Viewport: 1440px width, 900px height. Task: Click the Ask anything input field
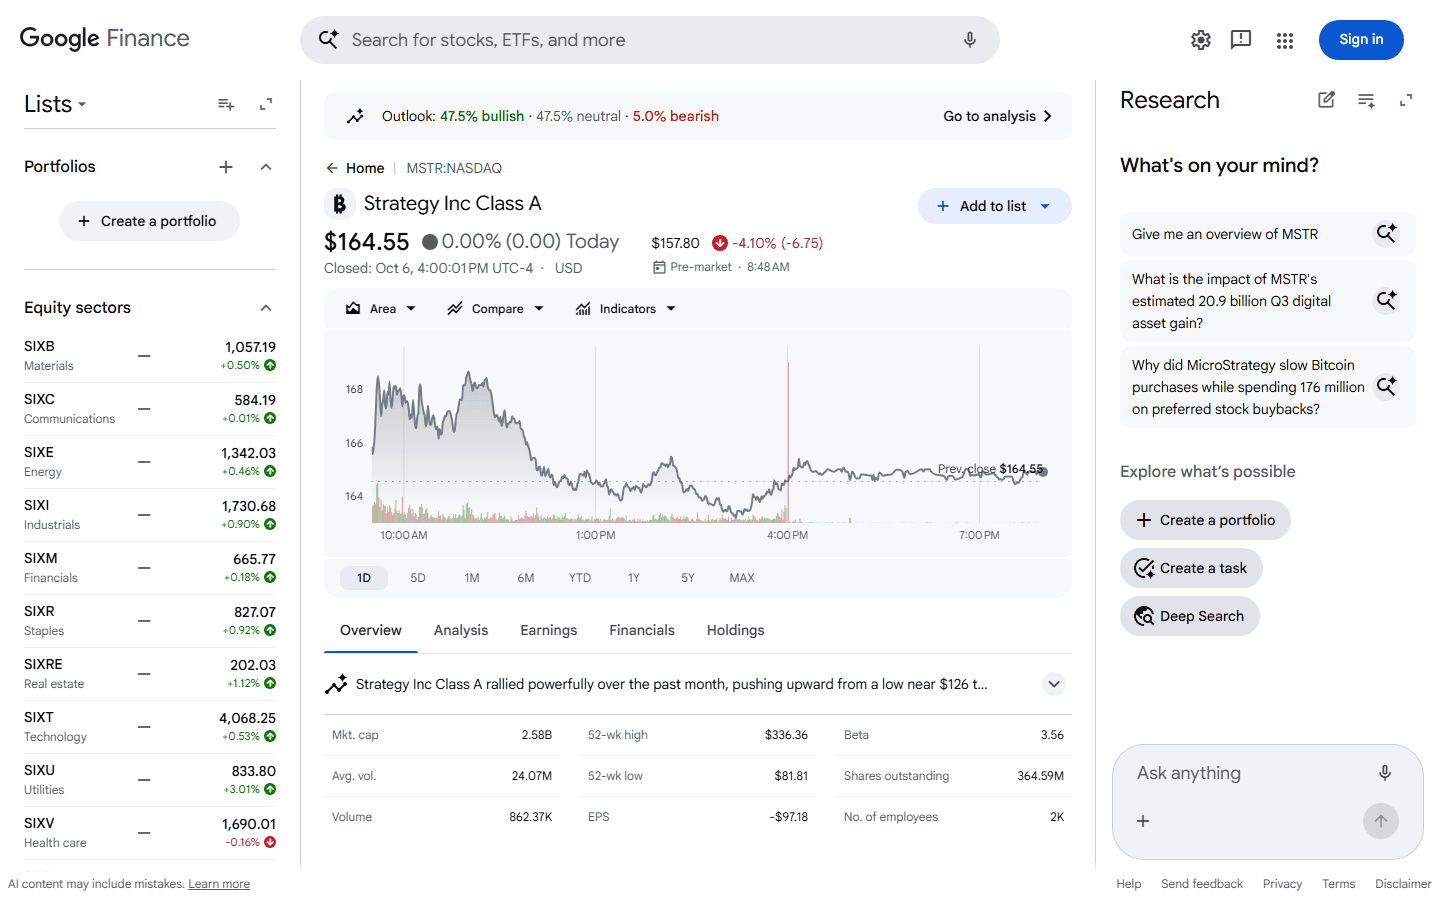coord(1250,773)
